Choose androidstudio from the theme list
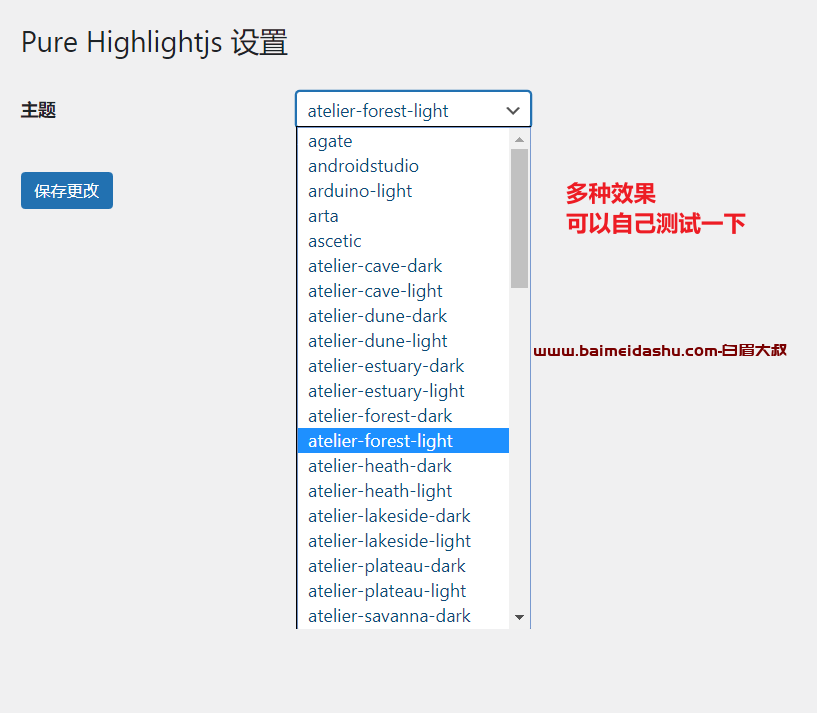 [403, 166]
